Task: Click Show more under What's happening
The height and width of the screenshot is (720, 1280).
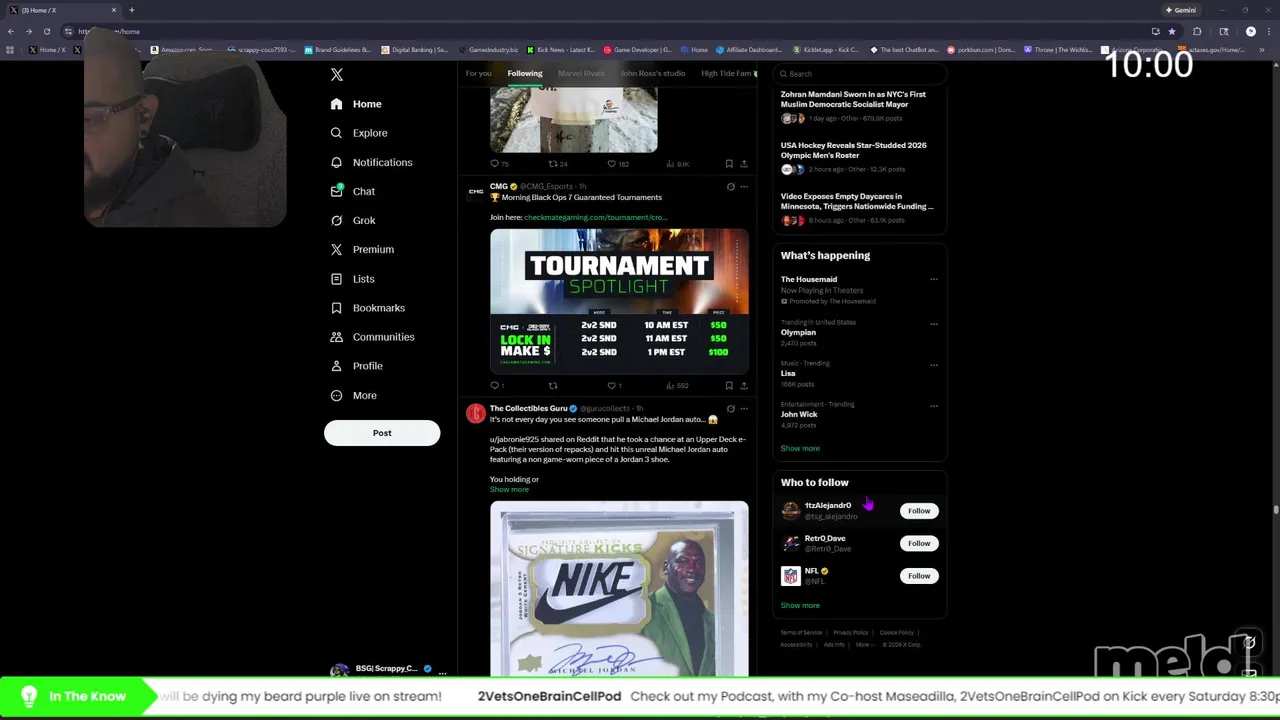Action: coord(800,448)
